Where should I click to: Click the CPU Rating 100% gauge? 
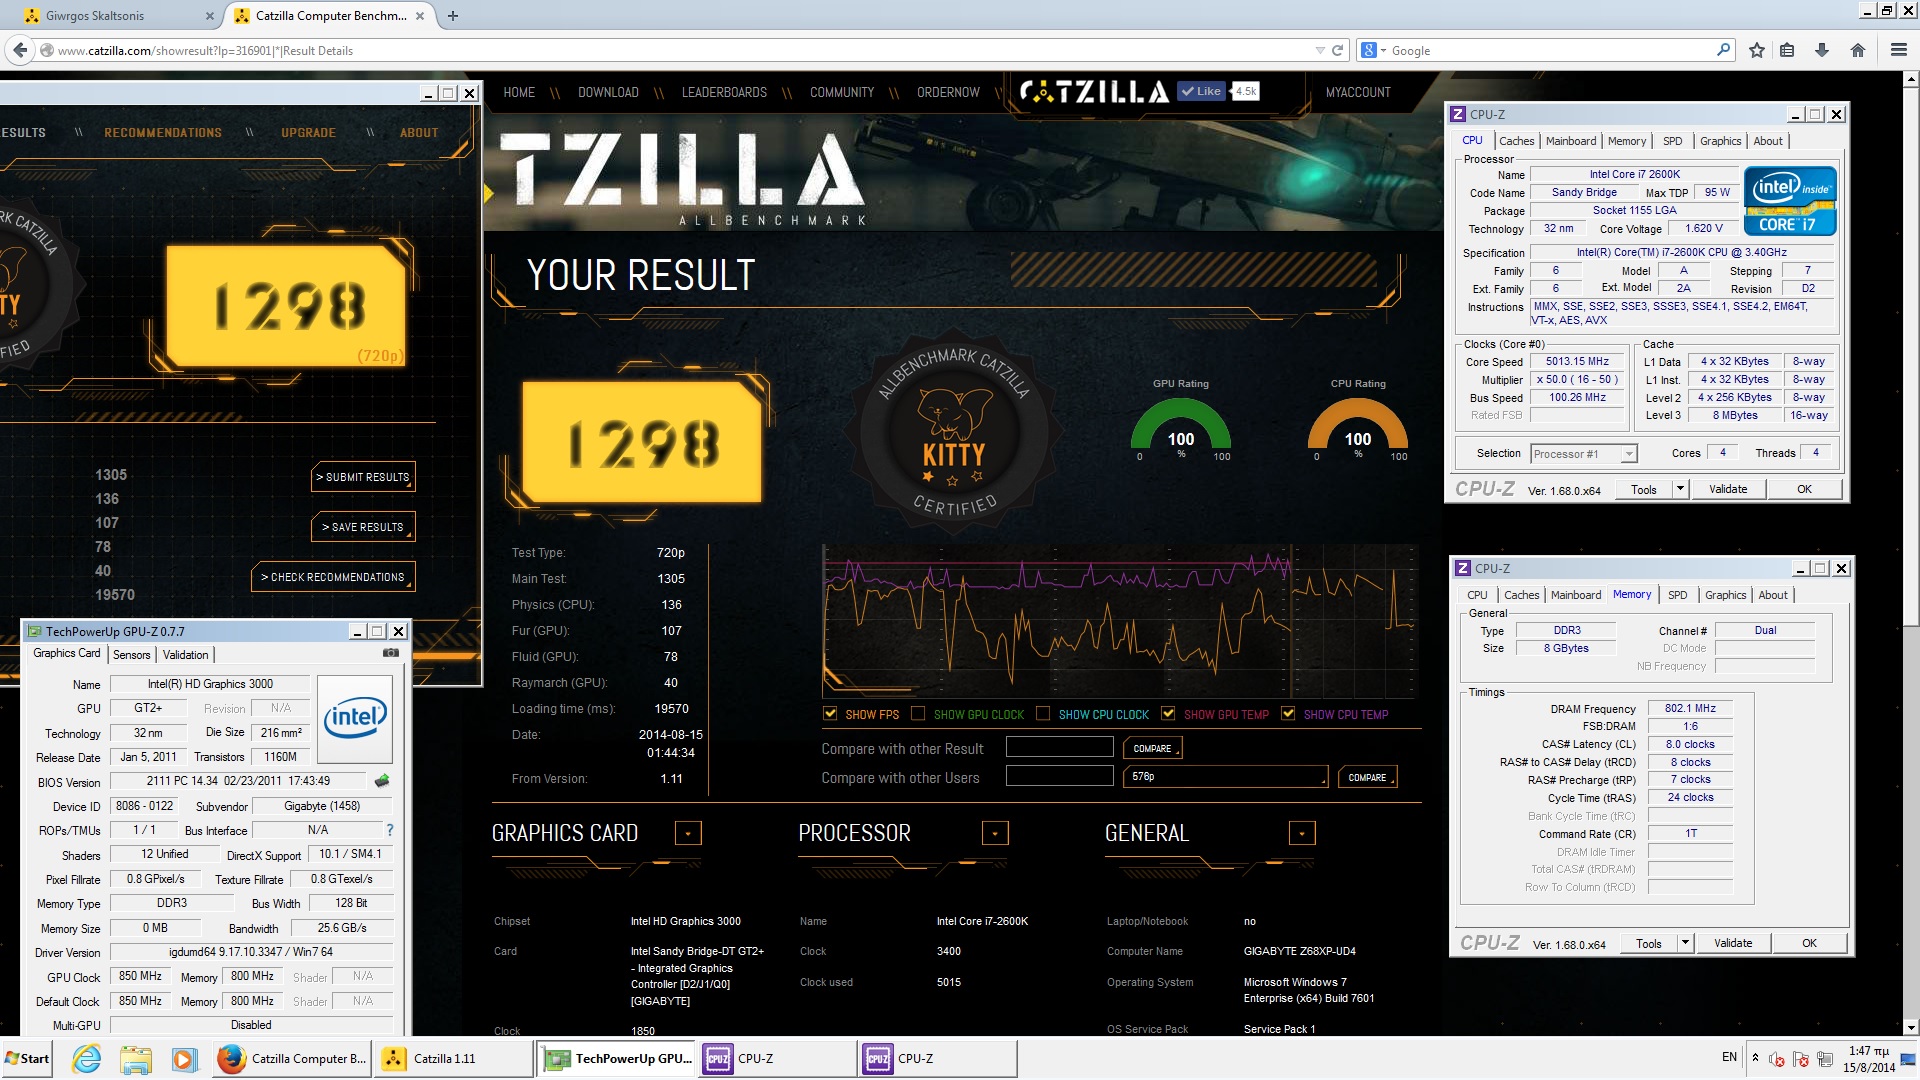point(1358,428)
